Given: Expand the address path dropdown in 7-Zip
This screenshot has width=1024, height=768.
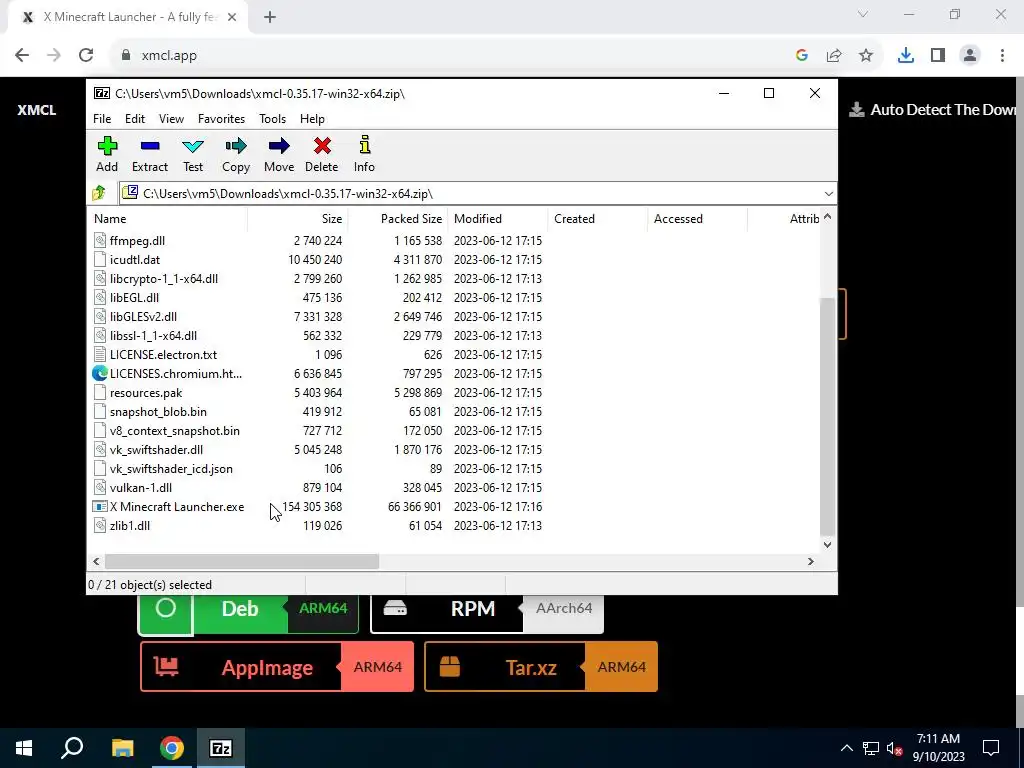Looking at the screenshot, I should (x=828, y=194).
